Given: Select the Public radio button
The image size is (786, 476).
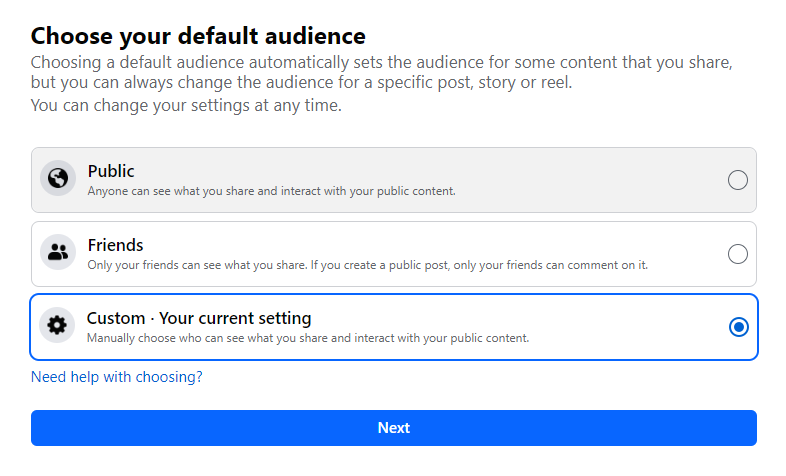Looking at the screenshot, I should tap(738, 180).
